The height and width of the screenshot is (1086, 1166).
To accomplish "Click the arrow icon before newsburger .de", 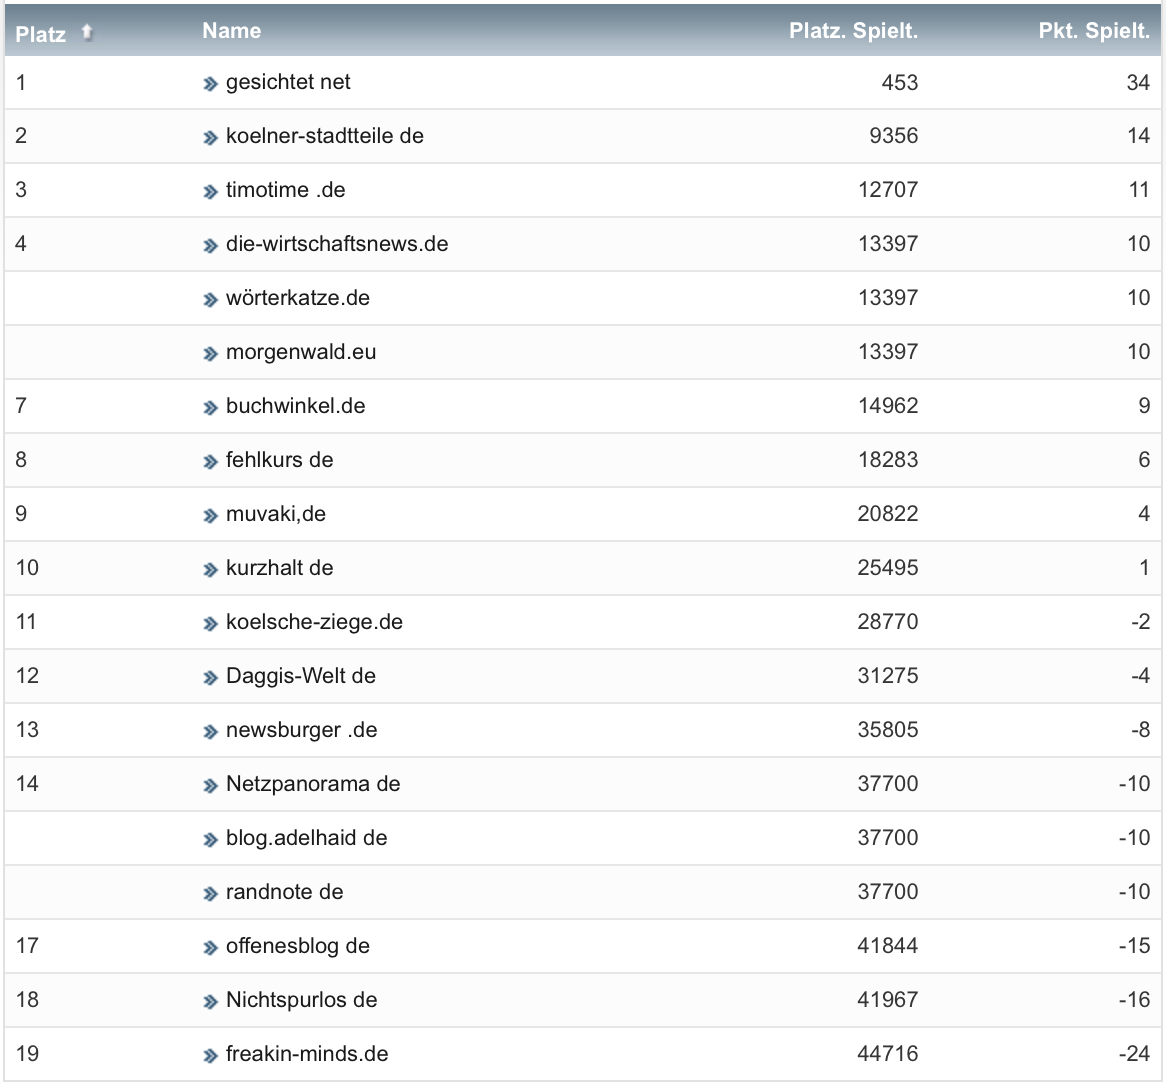I will tap(210, 732).
